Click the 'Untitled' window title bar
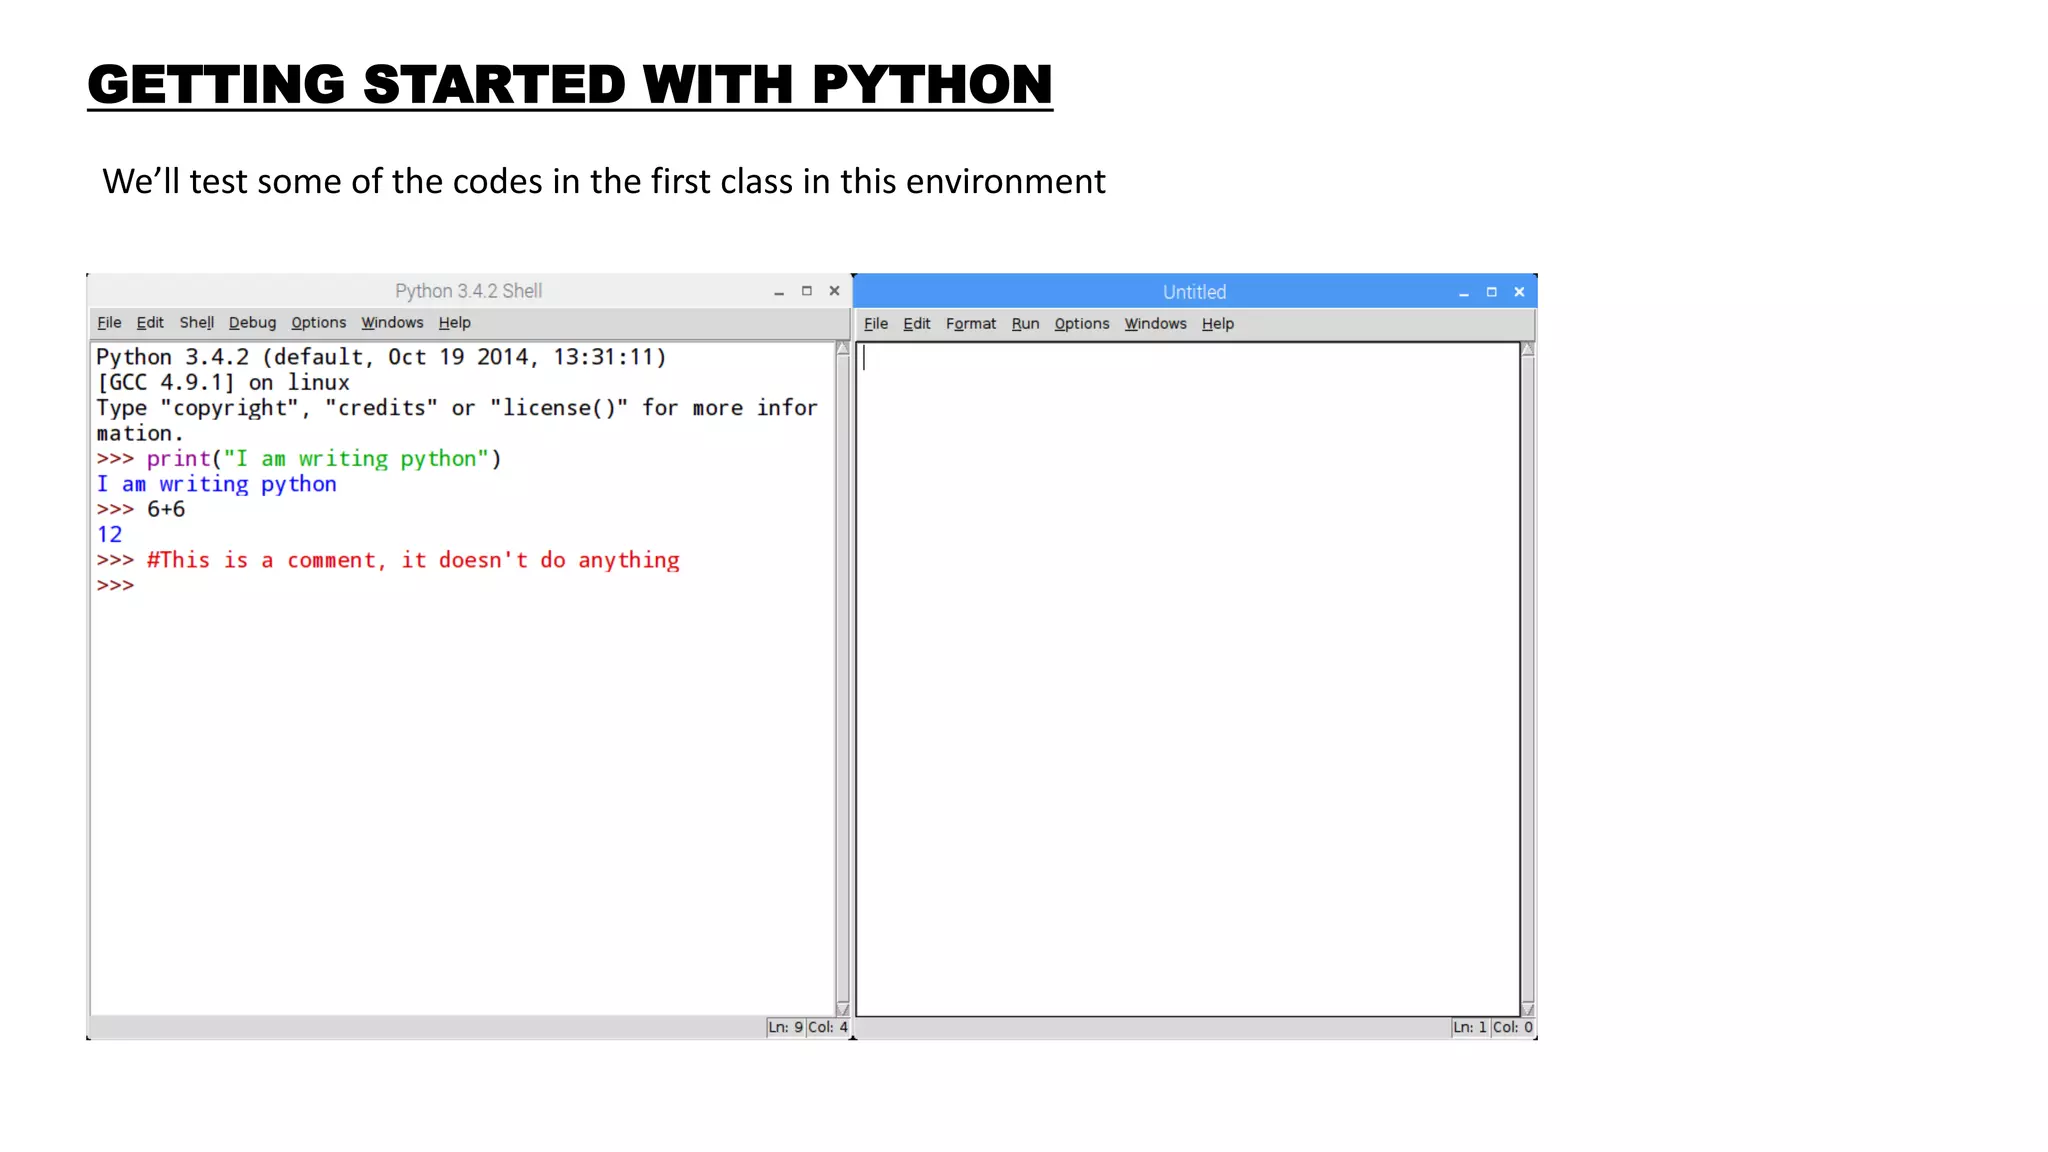This screenshot has width=2048, height=1152. (1194, 292)
